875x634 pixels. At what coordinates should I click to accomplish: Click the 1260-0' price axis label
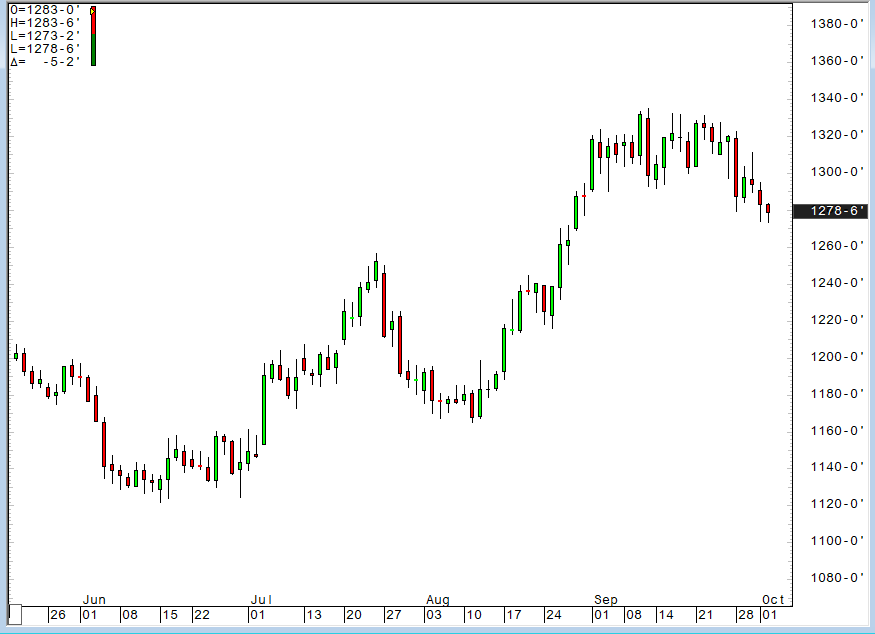click(836, 246)
